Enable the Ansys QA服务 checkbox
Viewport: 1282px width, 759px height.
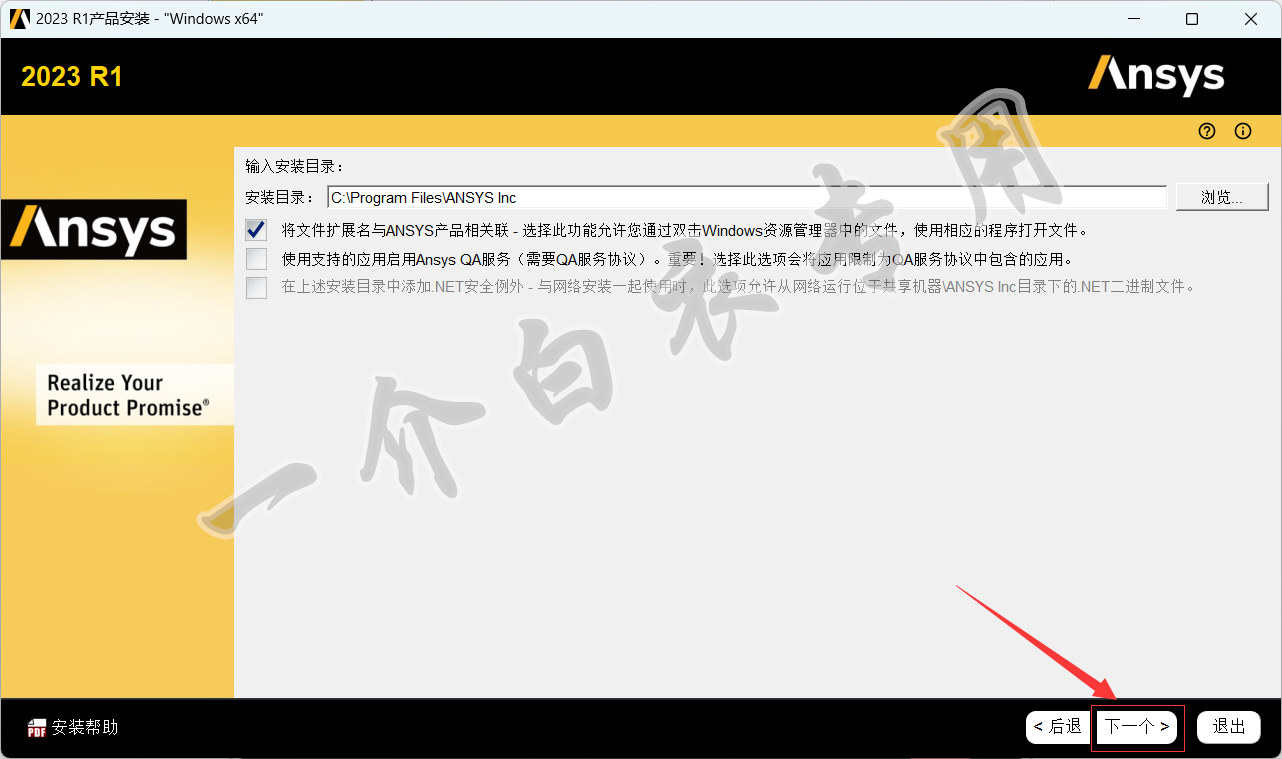click(257, 259)
